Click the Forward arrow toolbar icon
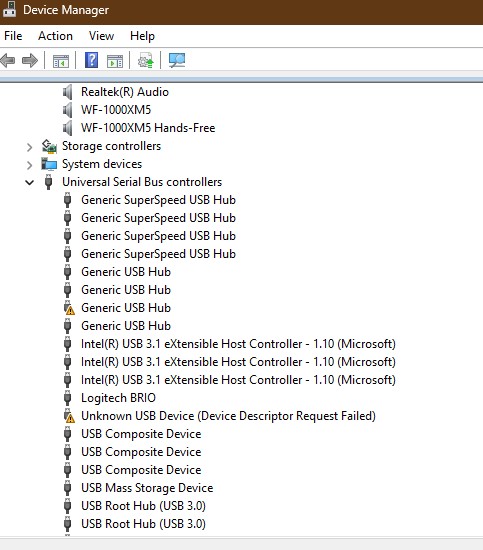The width and height of the screenshot is (483, 550). pyautogui.click(x=30, y=61)
